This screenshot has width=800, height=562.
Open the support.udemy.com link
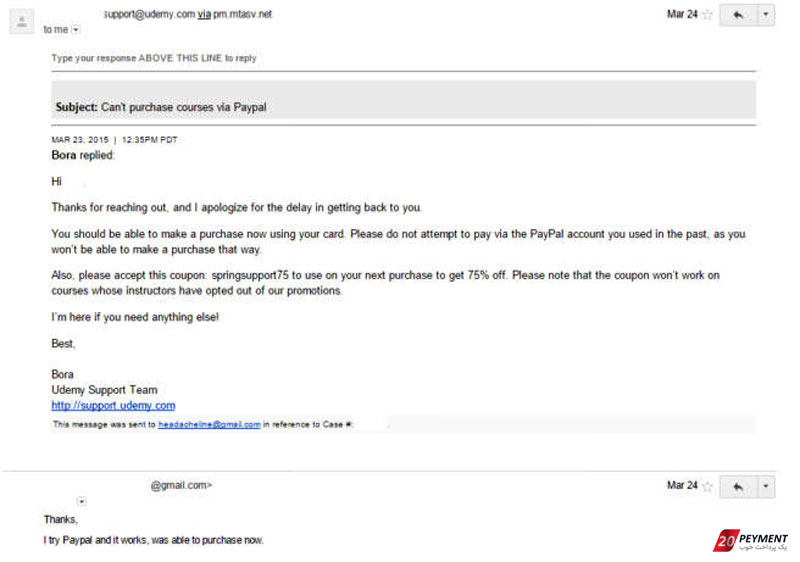[113, 405]
